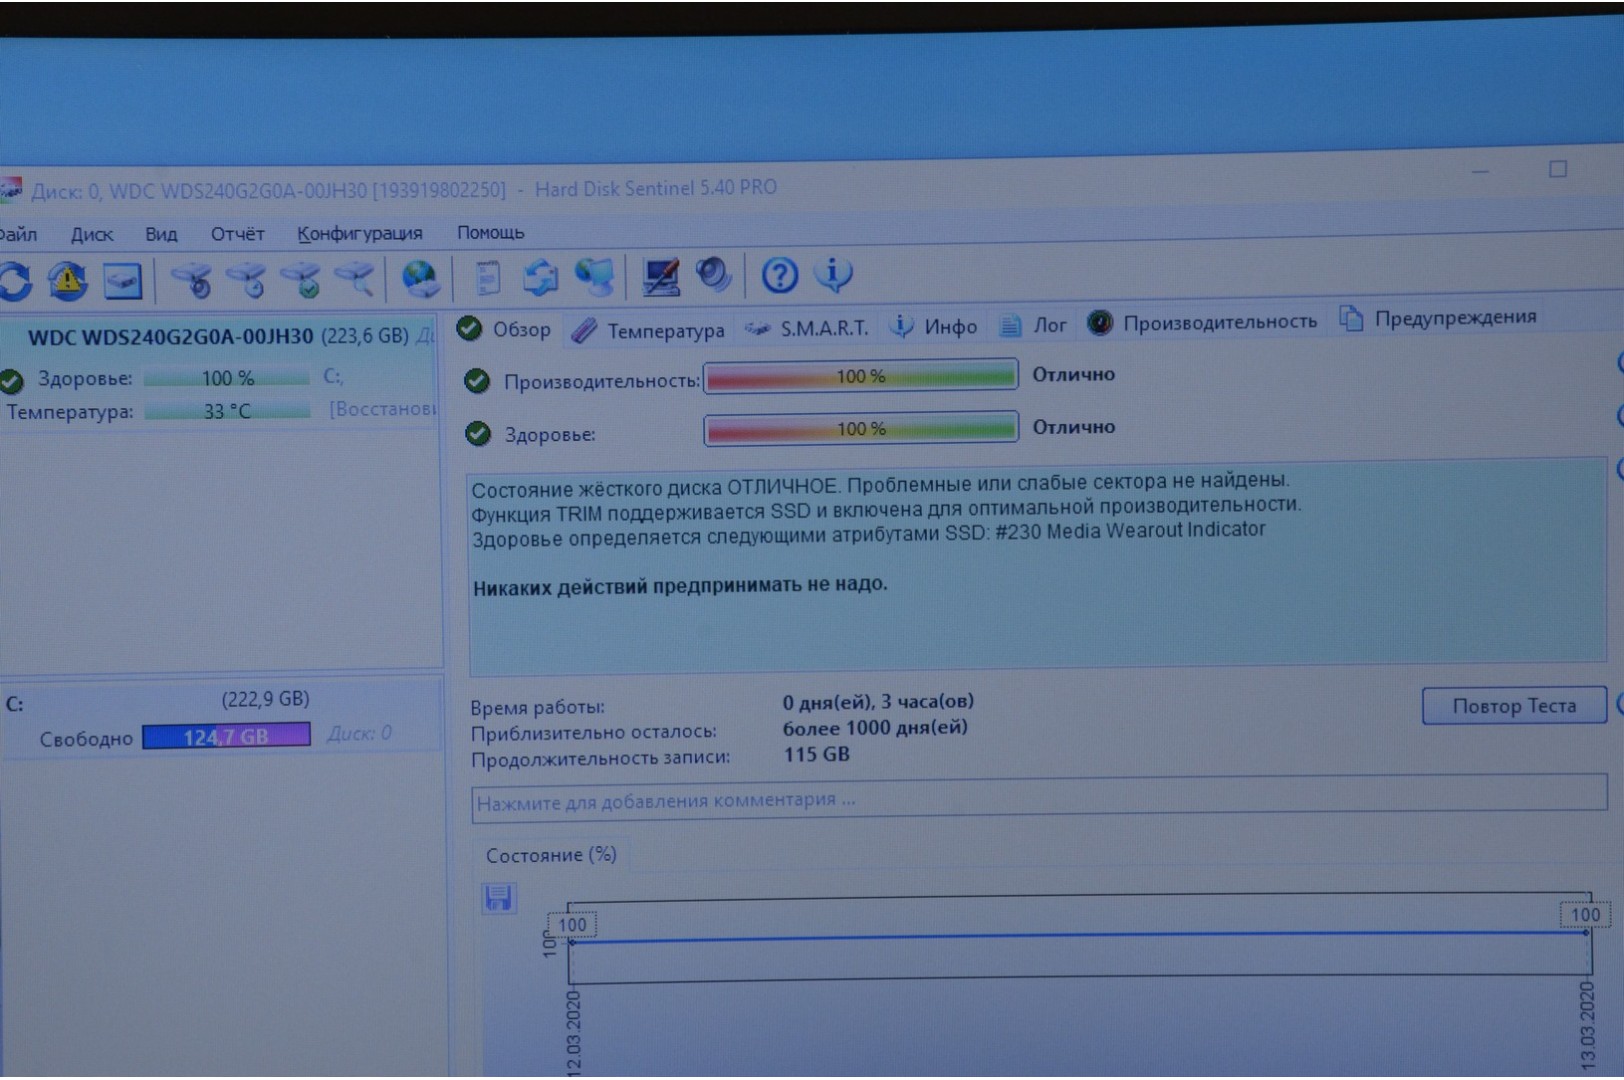Click the globe with disk toolbar icon
This screenshot has height=1080, width=1624.
pos(420,278)
